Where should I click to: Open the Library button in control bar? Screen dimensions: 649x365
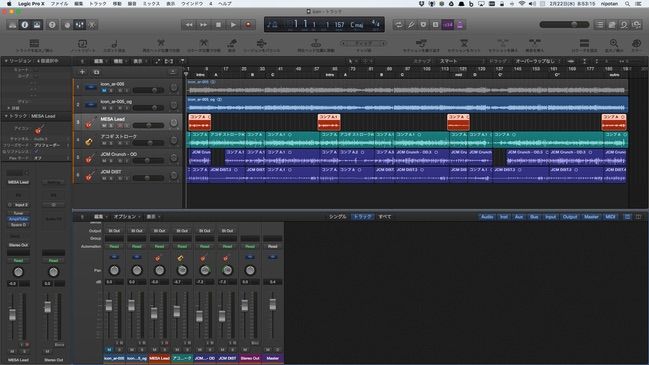pyautogui.click(x=12, y=25)
